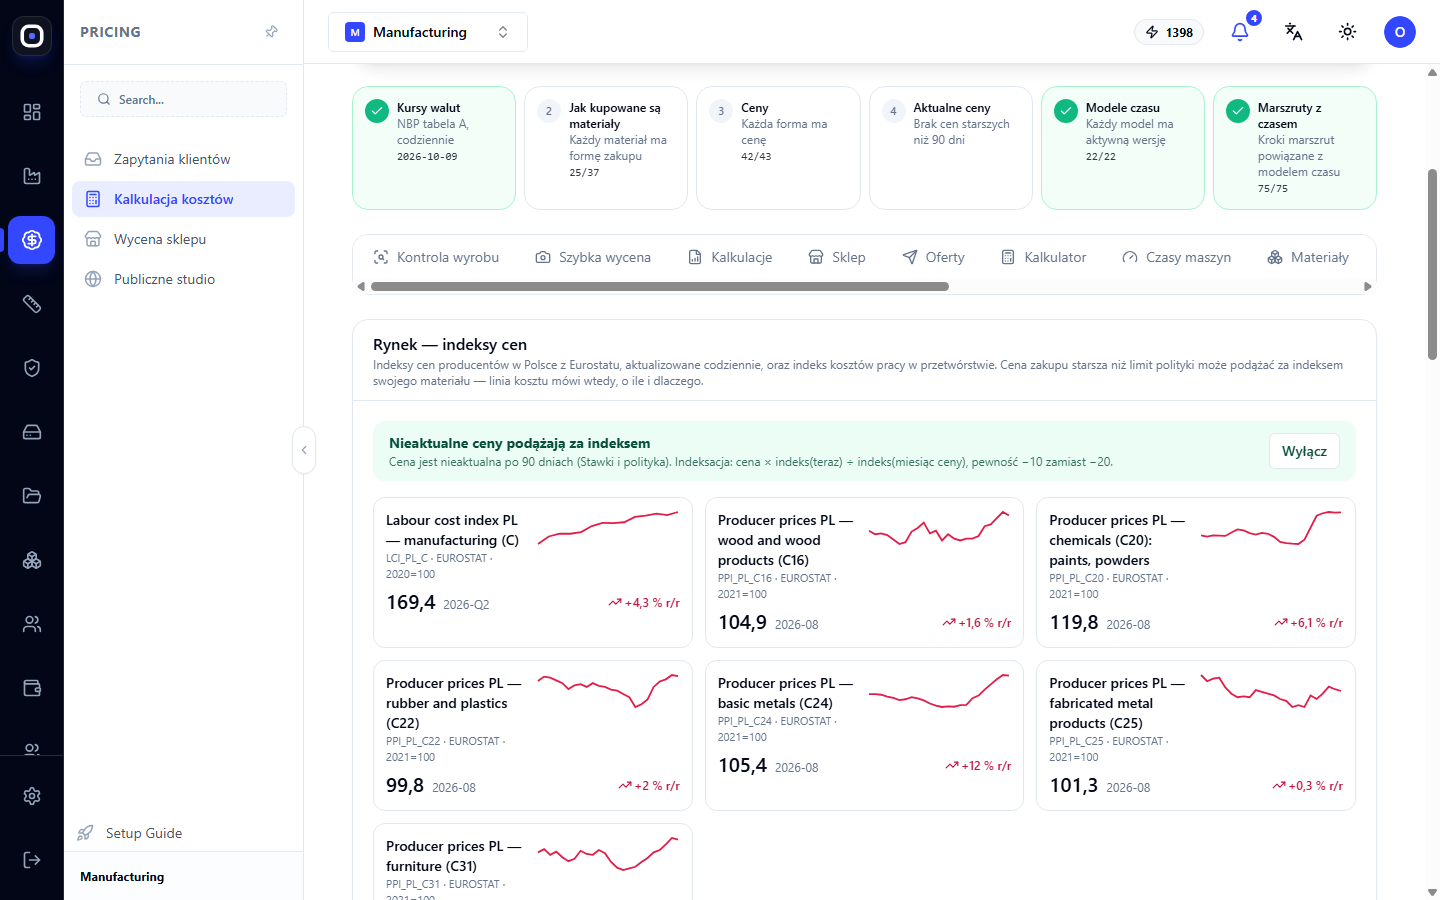Open the language translation icon
1440x900 pixels.
pos(1294,32)
